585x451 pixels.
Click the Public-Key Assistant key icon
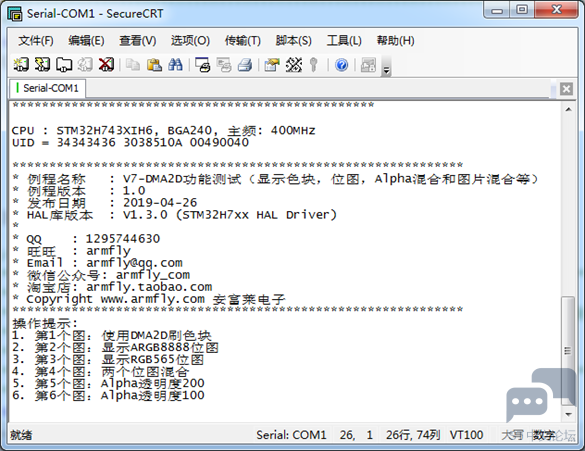coord(314,65)
